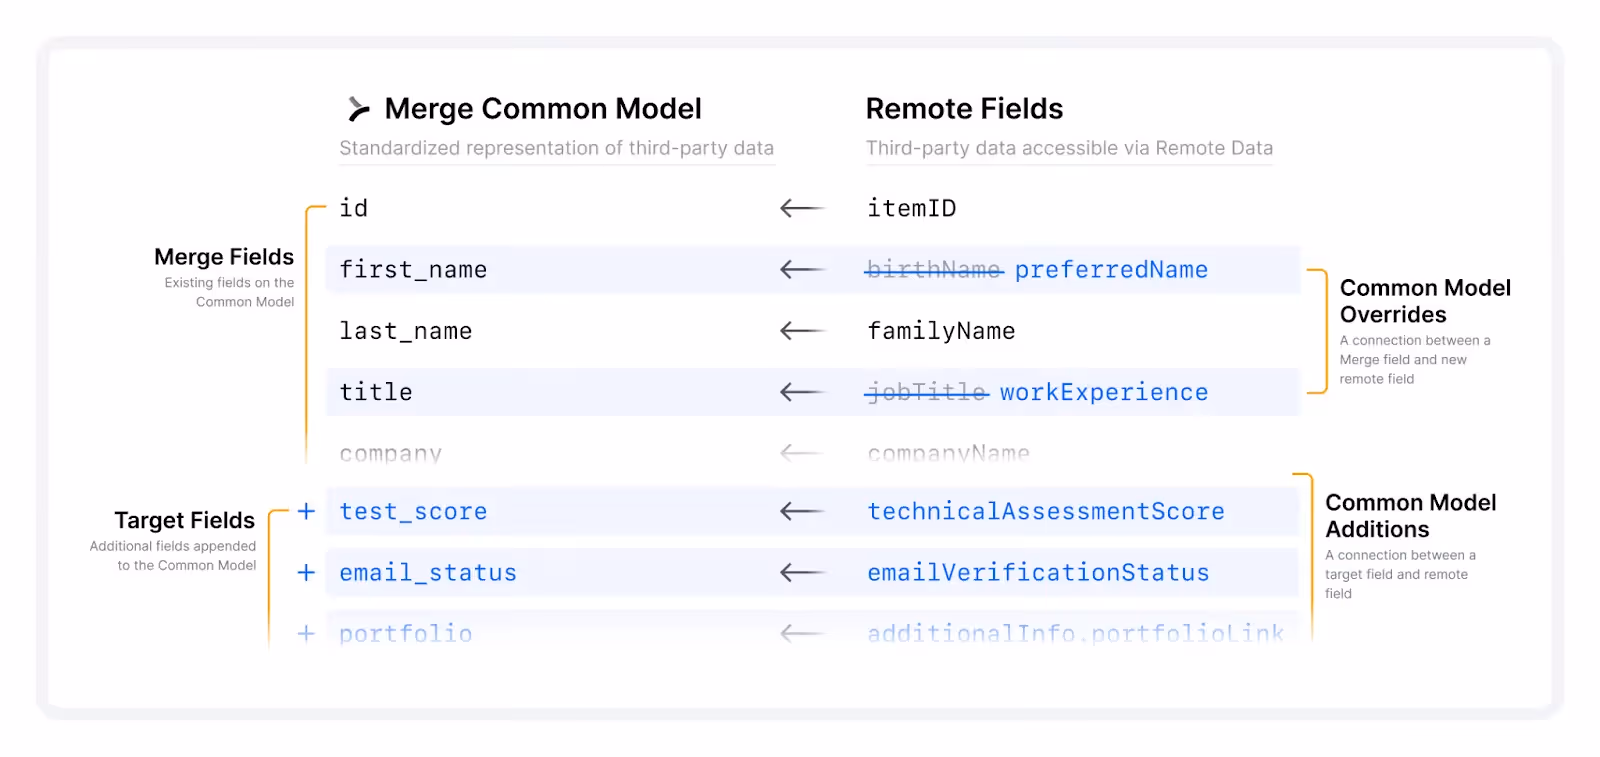Click the arrow between id and itemID
Screen dimensions: 1600x757
(x=802, y=208)
